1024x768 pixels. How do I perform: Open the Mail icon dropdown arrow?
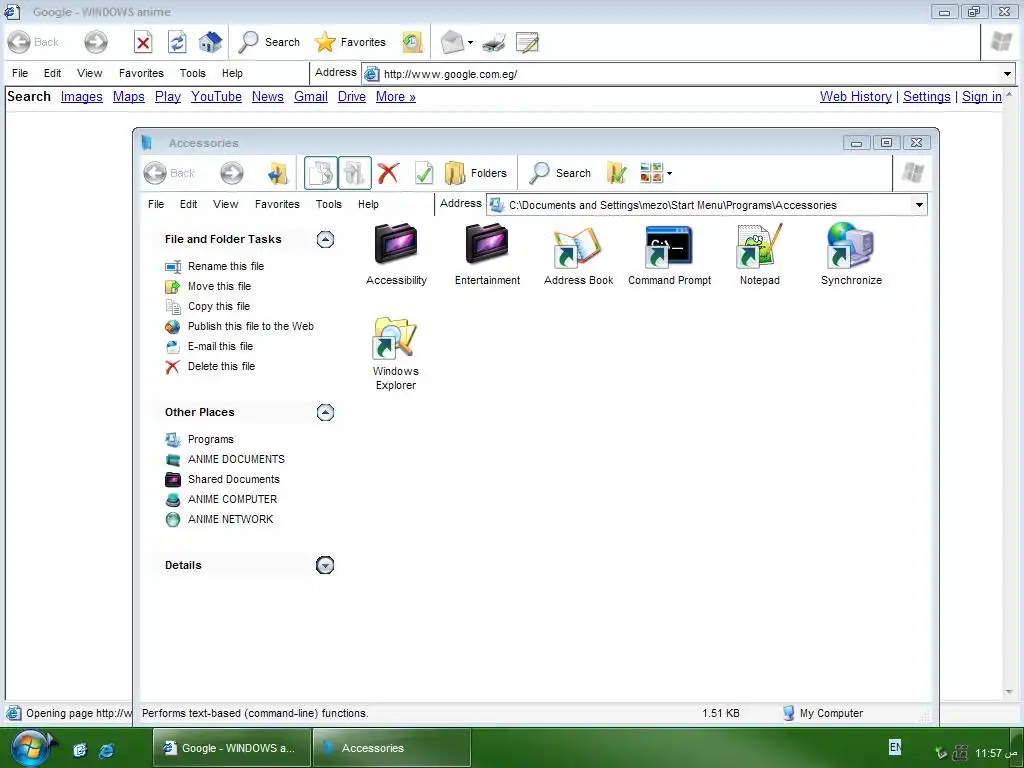click(470, 42)
